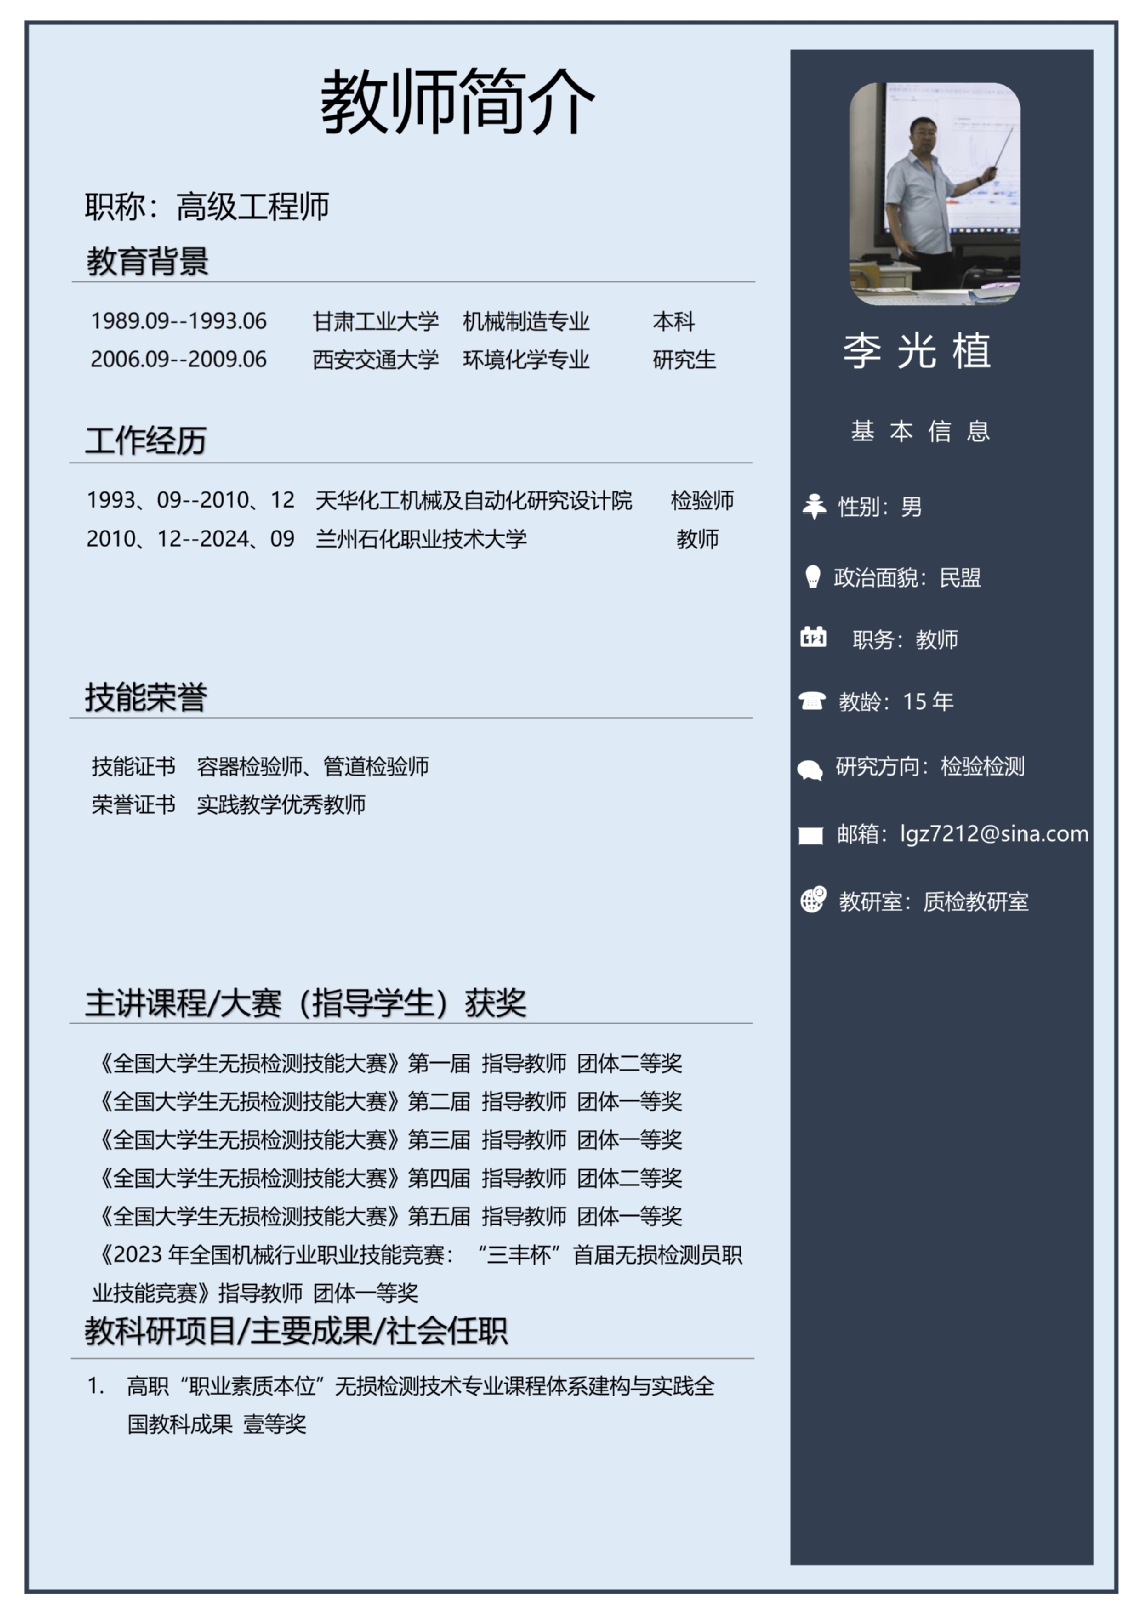The image size is (1139, 1612).
Task: Click the 兰州石化职业技术大学 work entry
Action: (x=421, y=539)
